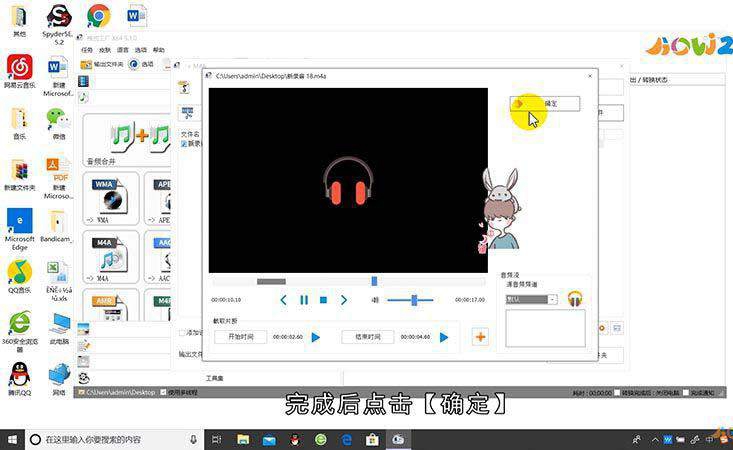Open WeChat 微信 desktop shortcut
Image resolution: width=733 pixels, height=450 pixels.
[59, 124]
